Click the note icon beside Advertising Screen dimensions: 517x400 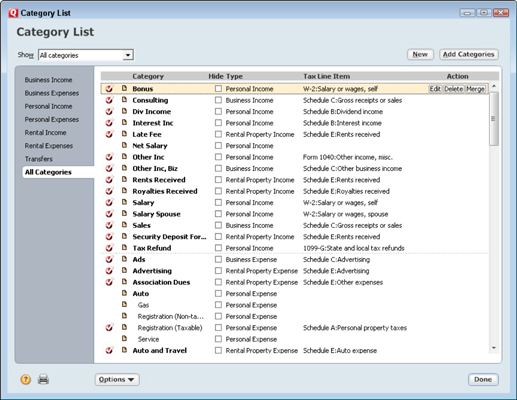pyautogui.click(x=124, y=270)
